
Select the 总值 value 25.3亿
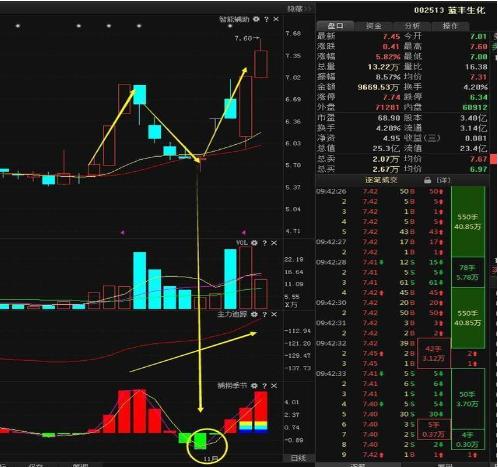[386, 148]
